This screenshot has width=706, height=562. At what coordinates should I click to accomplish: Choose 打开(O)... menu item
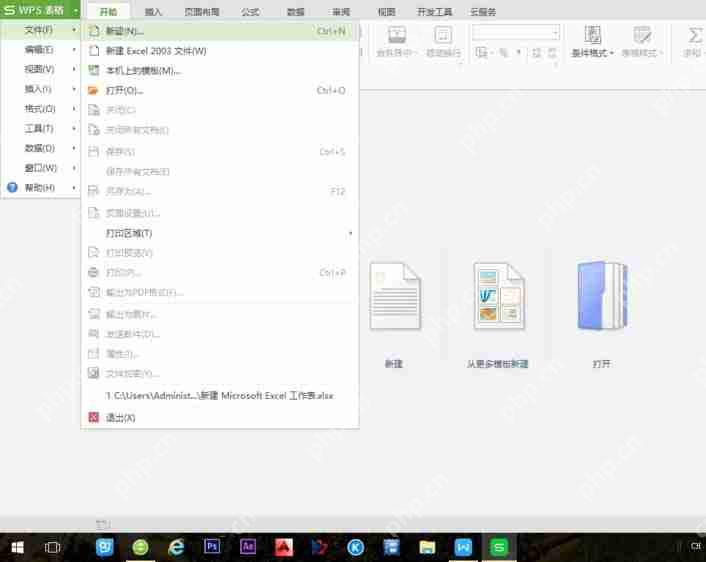click(220, 91)
